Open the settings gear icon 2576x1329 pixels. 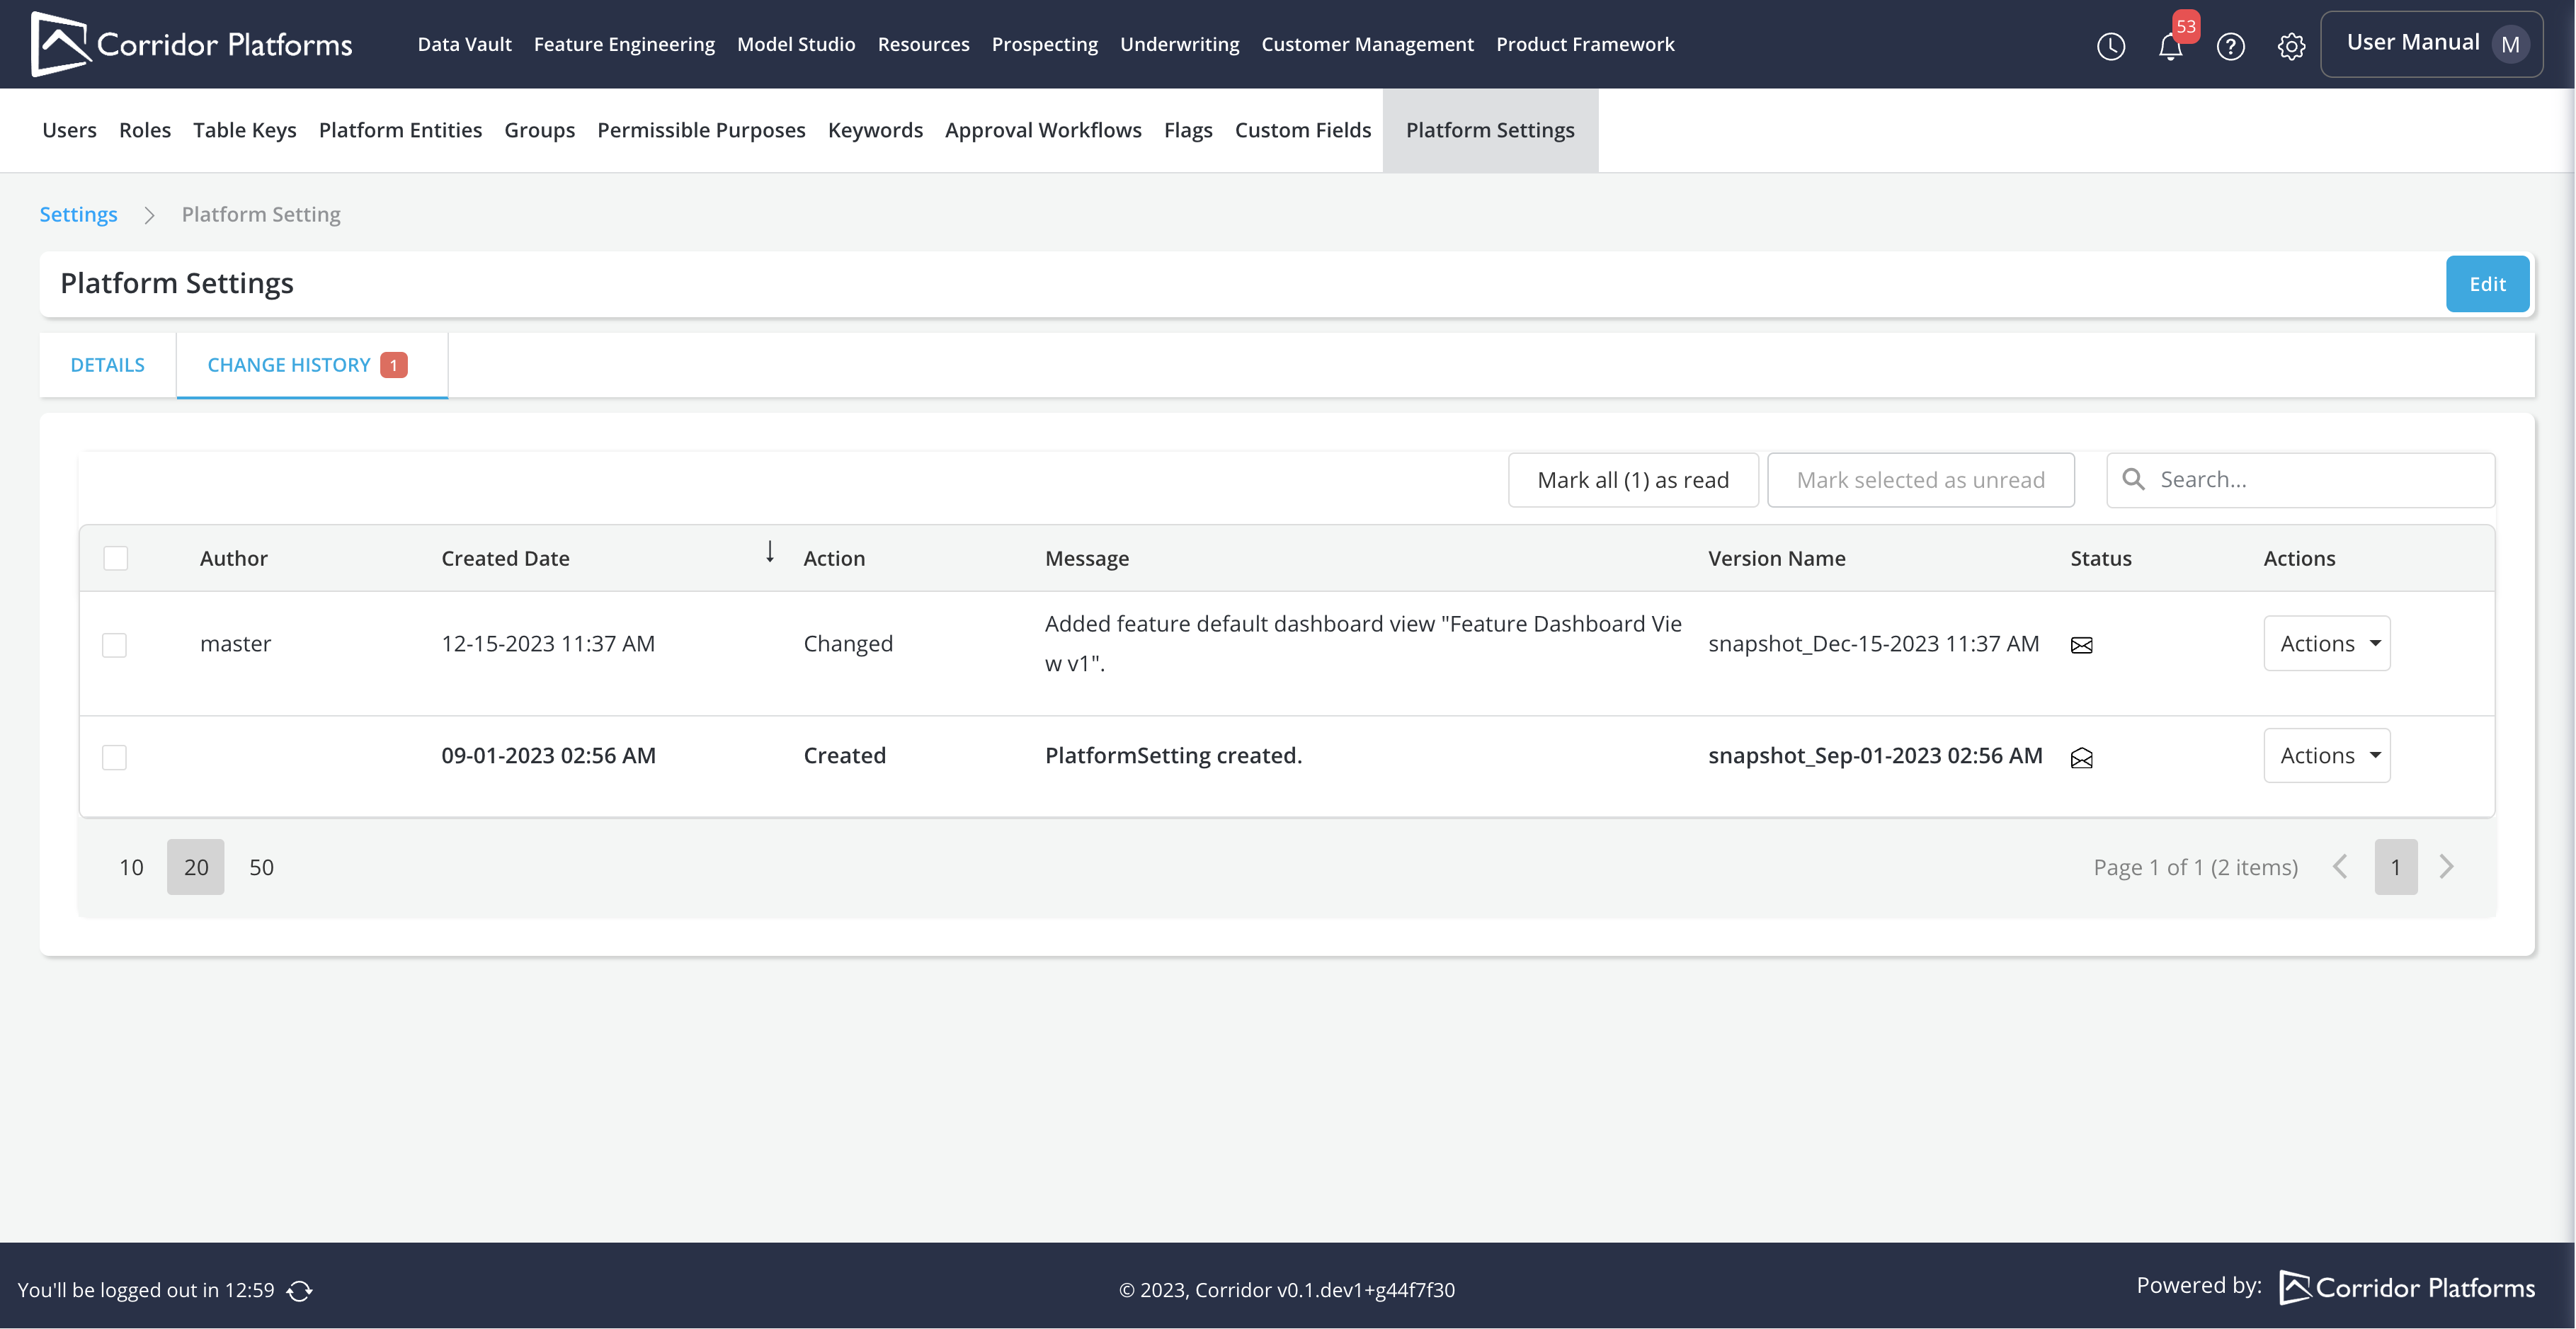[x=2291, y=46]
